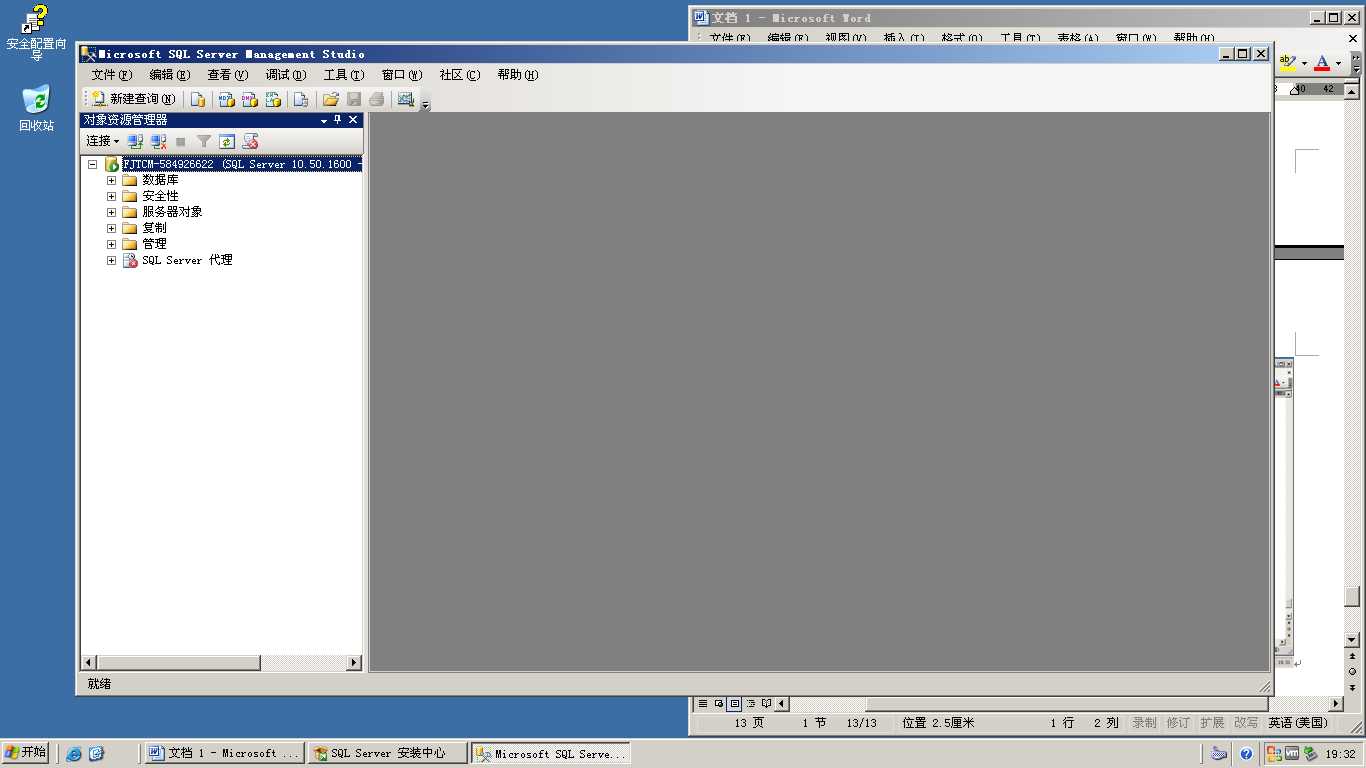Open the 调试(D) menu
Image resolution: width=1366 pixels, height=768 pixels.
click(285, 75)
